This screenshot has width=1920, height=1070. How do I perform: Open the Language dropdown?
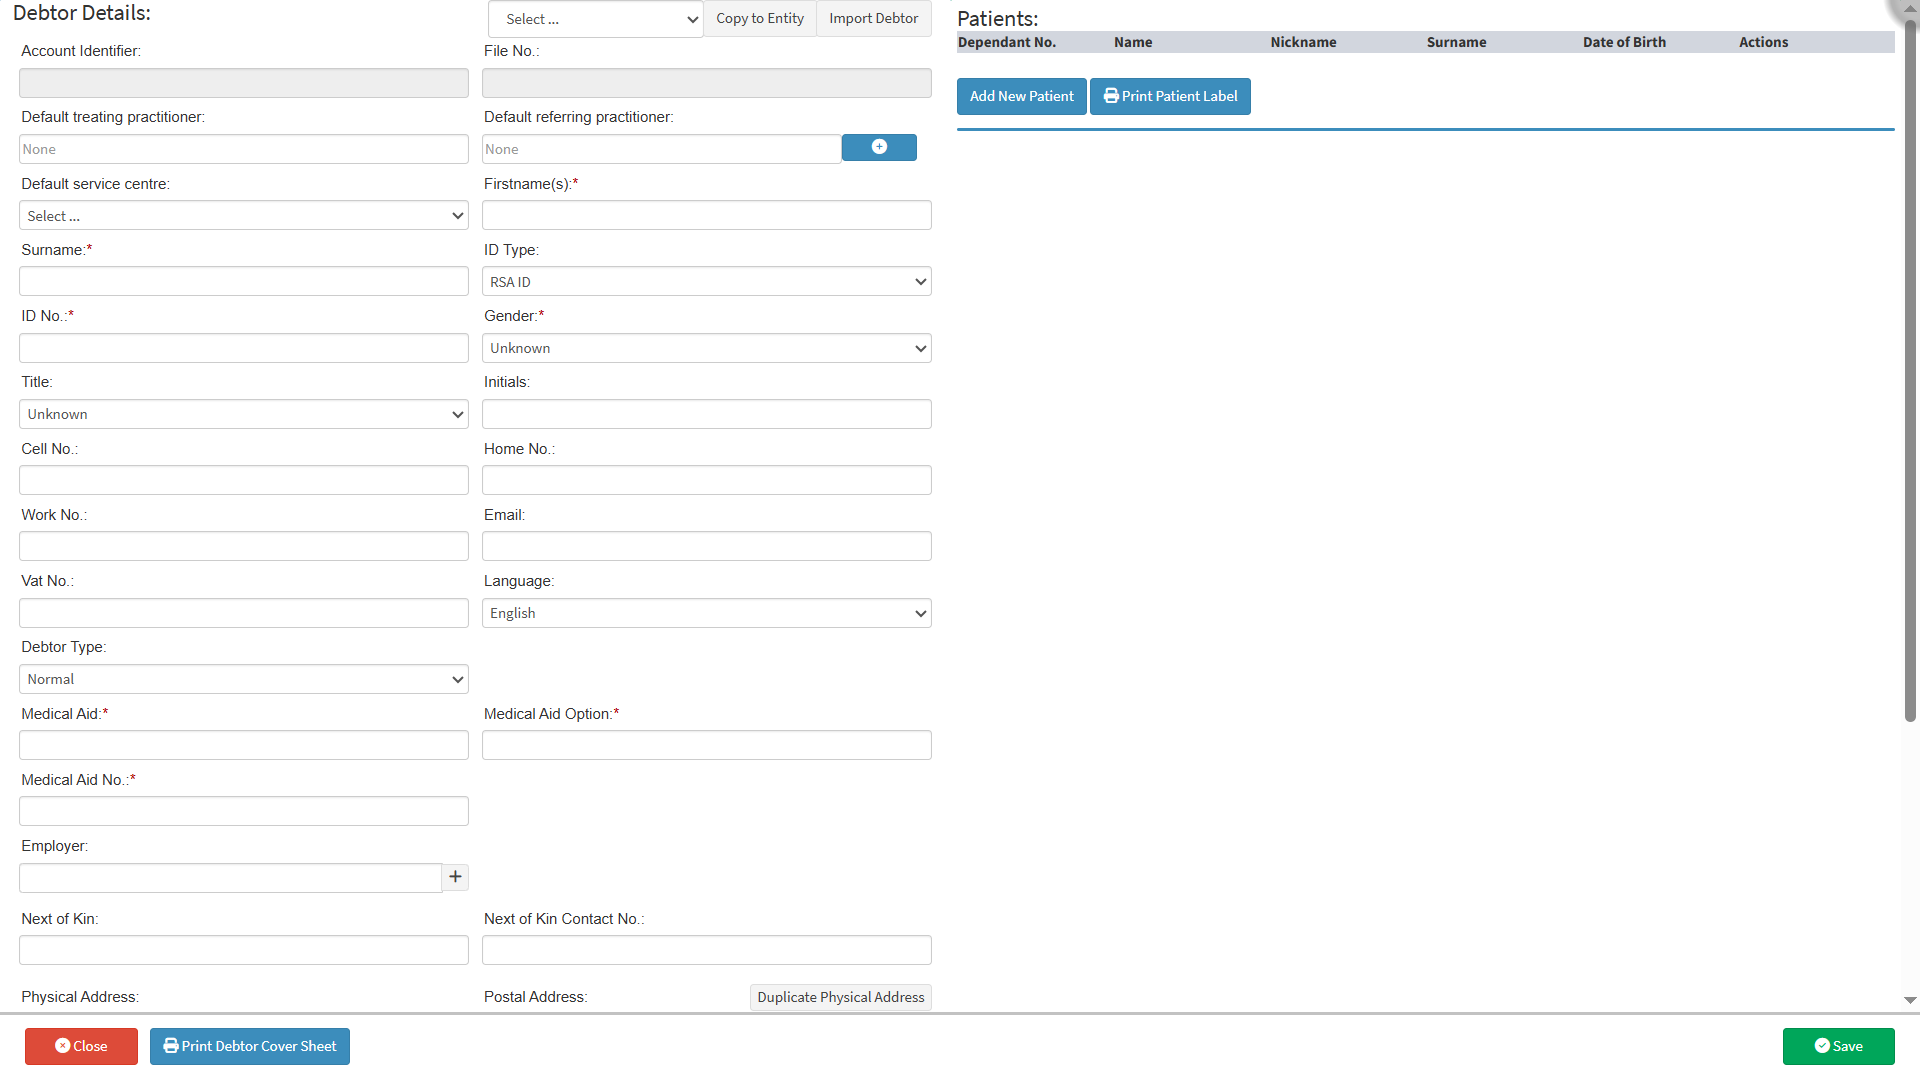[706, 612]
